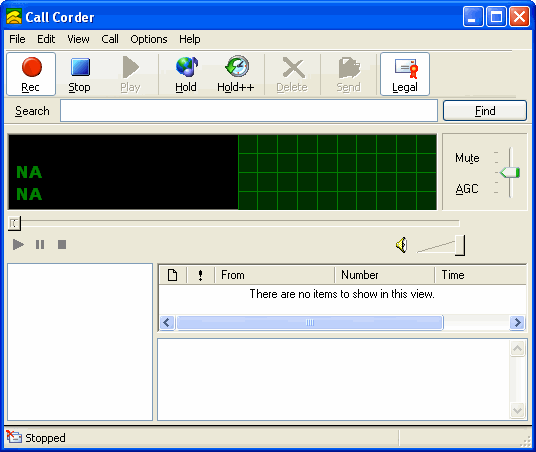Click the 'Stopped' status text
Viewport: 536px width, 452px height.
pos(45,438)
